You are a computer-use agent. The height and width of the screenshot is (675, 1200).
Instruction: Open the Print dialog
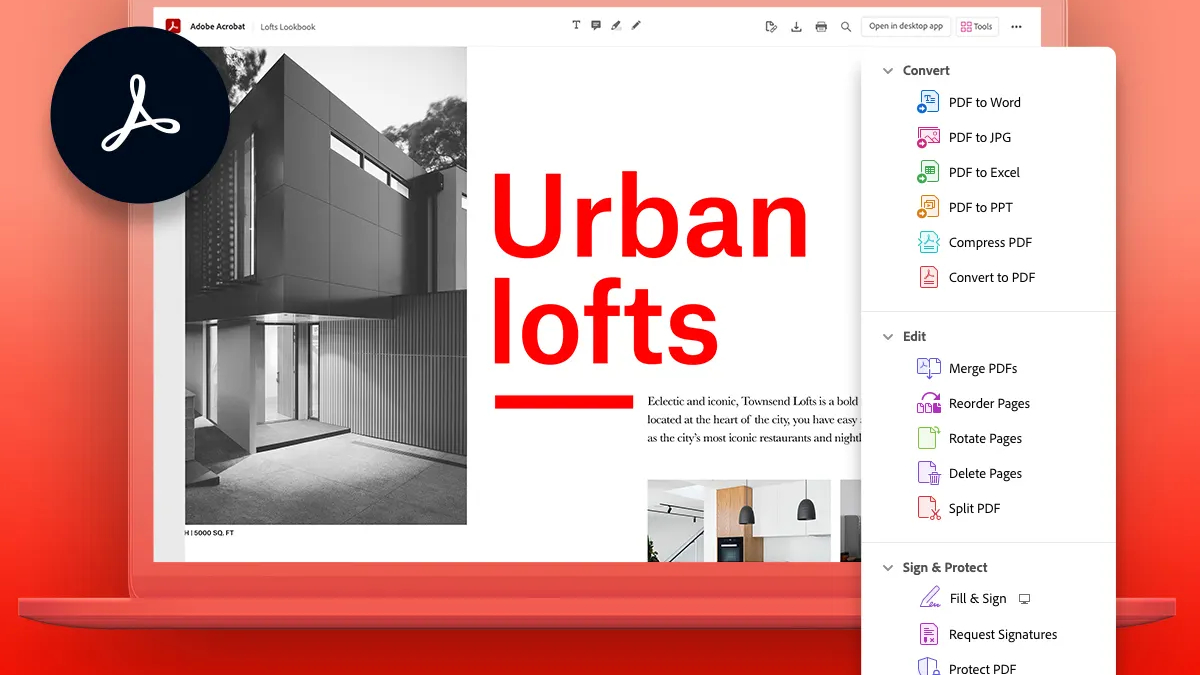pyautogui.click(x=821, y=26)
